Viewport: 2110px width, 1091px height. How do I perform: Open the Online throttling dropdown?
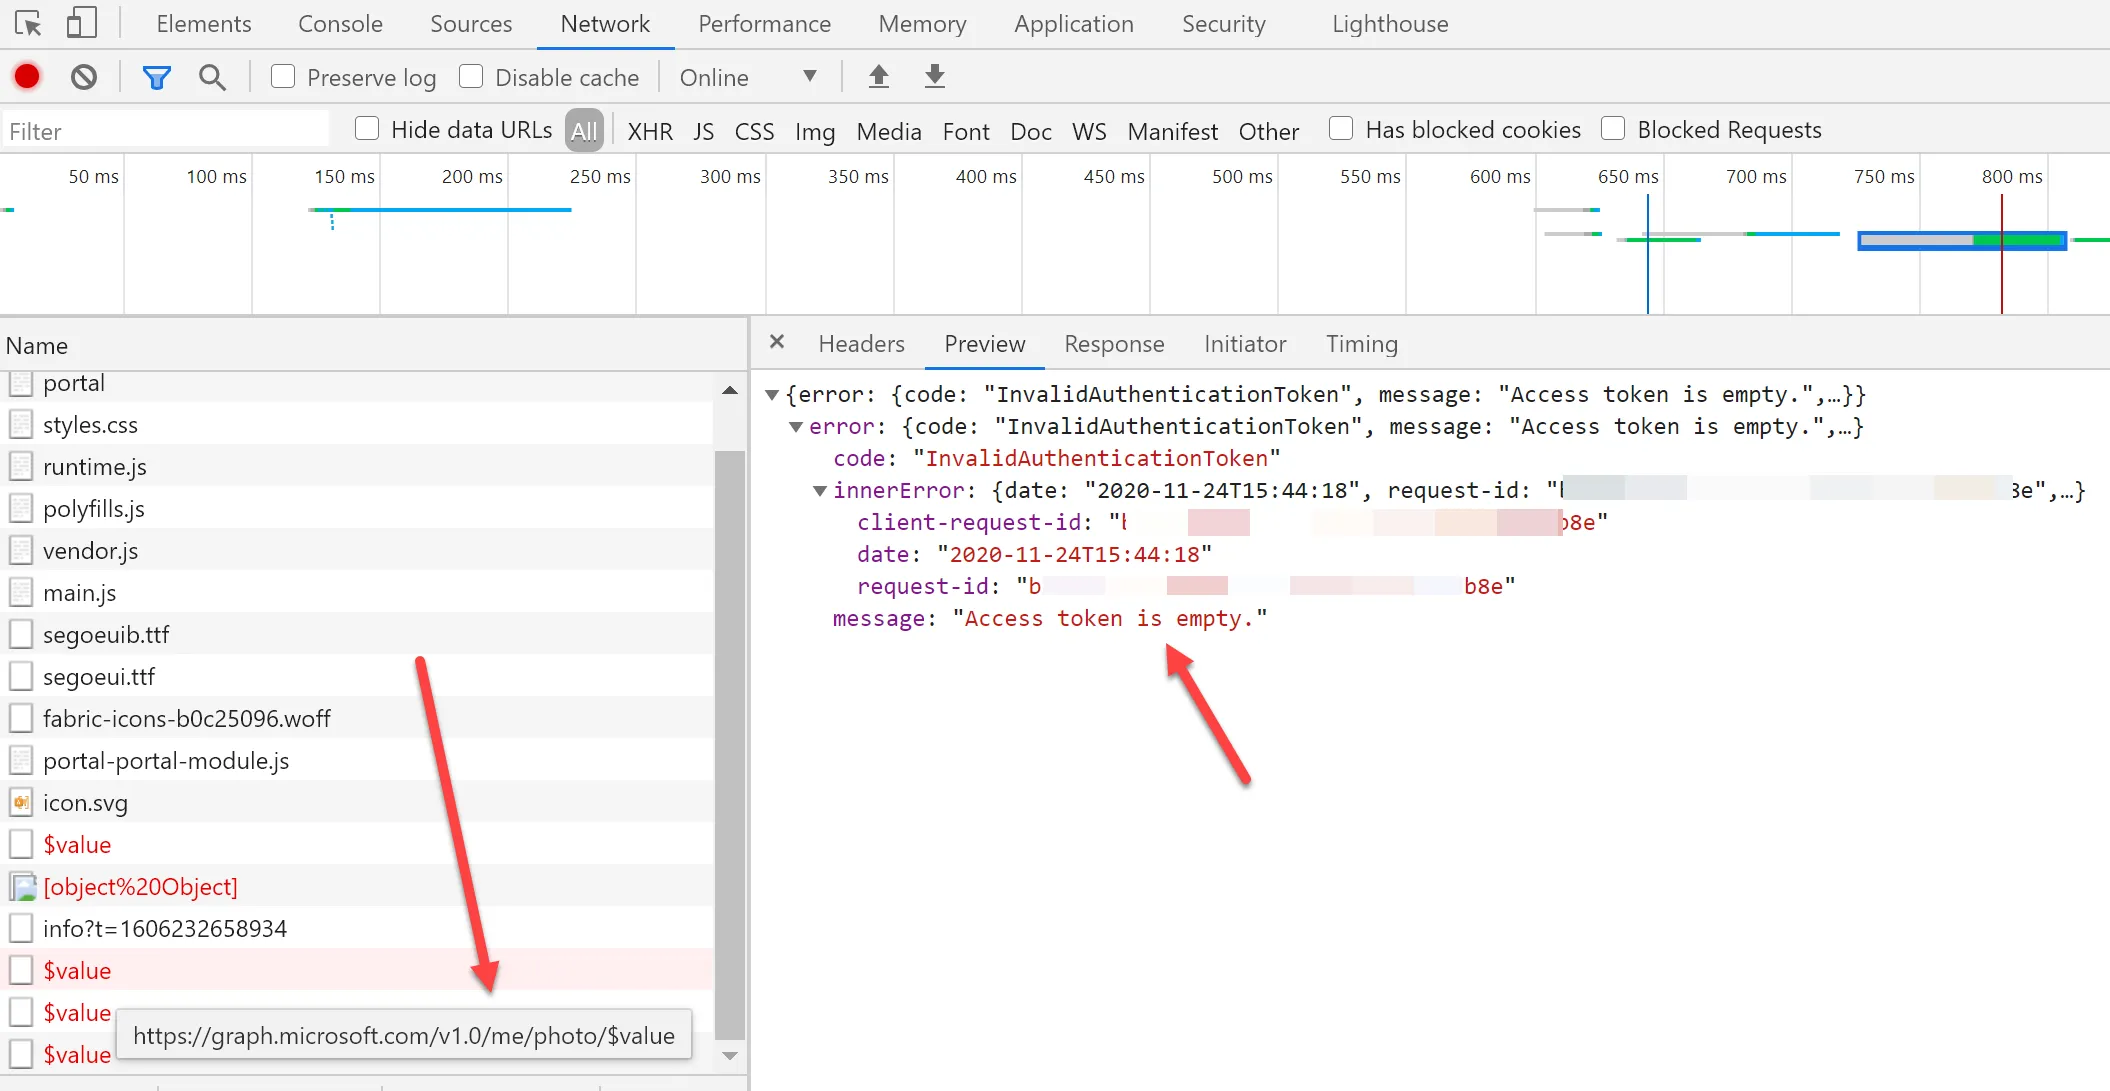point(747,77)
